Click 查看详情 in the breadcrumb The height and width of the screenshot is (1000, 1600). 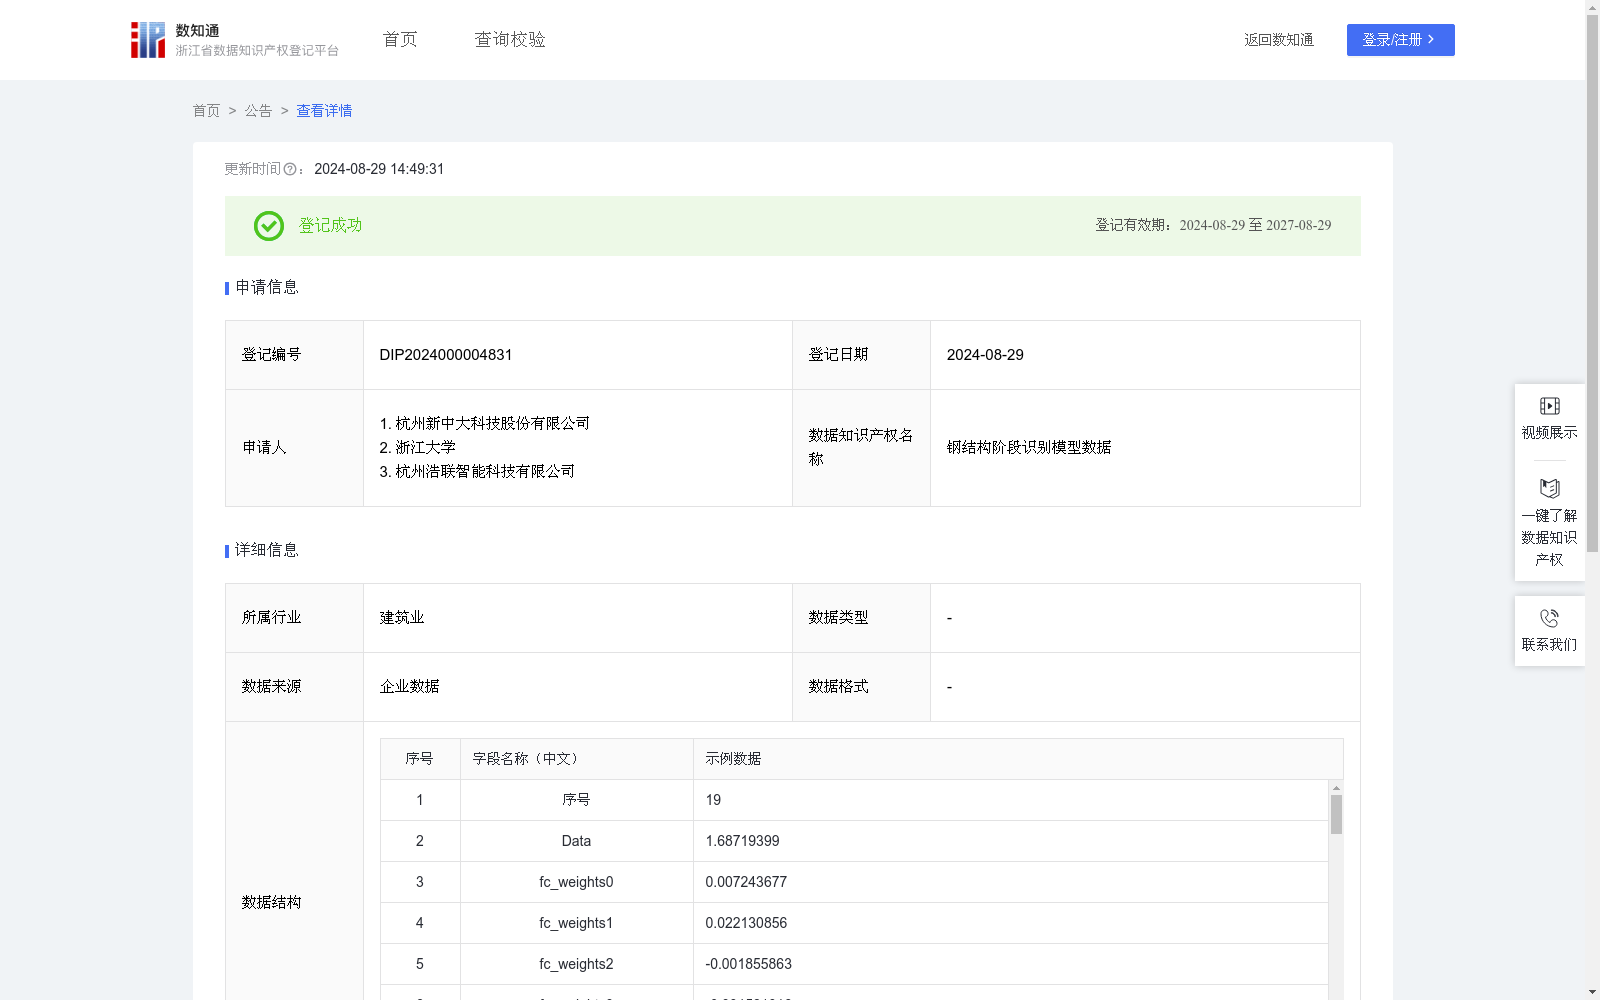pyautogui.click(x=324, y=111)
